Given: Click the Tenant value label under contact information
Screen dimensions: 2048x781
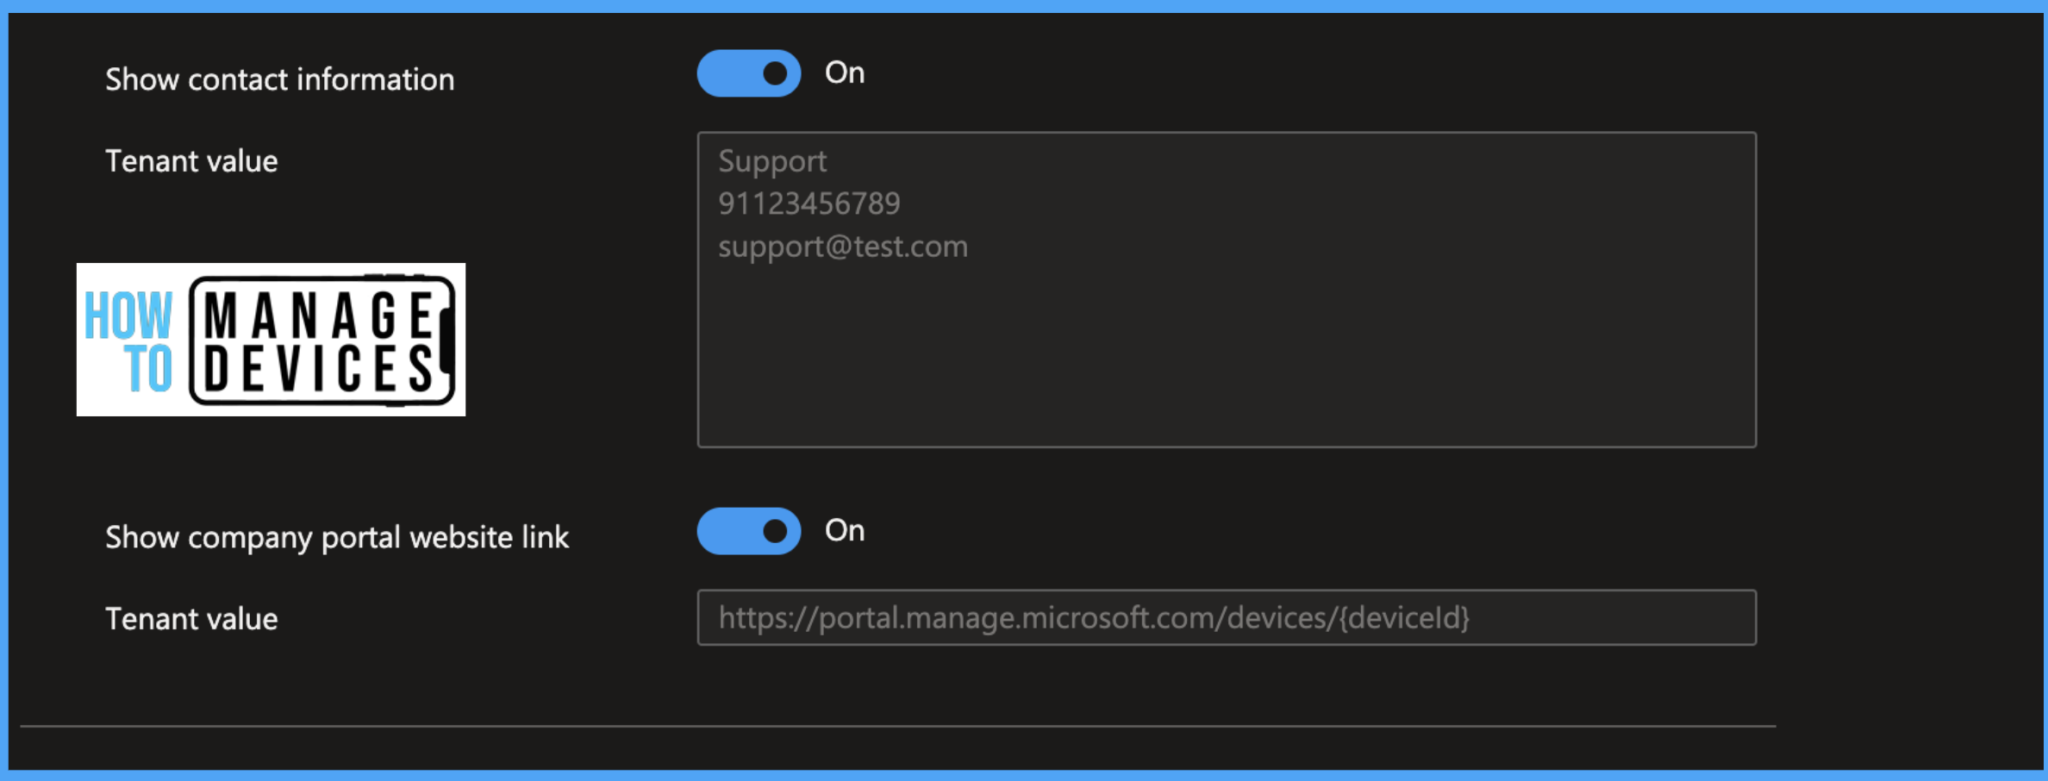Looking at the screenshot, I should pyautogui.click(x=192, y=162).
